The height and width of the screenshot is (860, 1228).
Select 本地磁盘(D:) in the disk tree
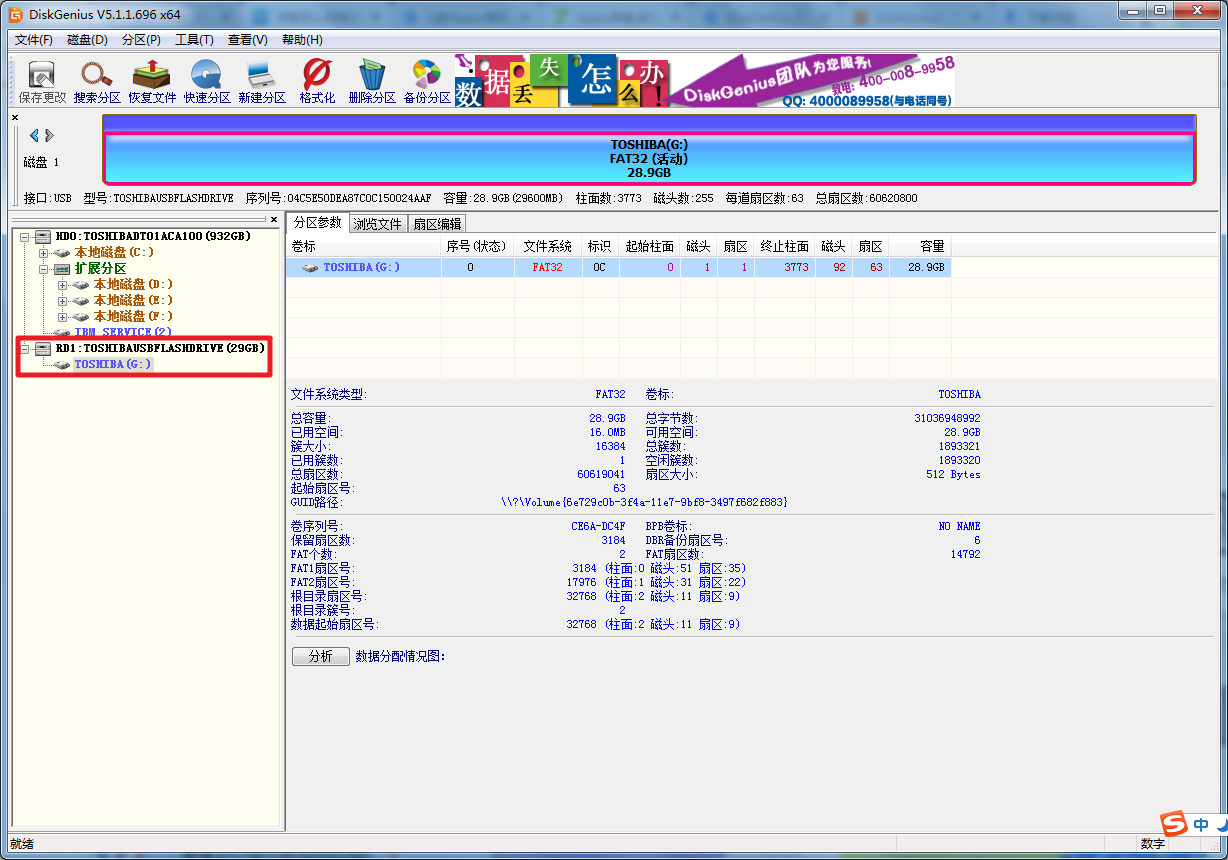coord(133,284)
